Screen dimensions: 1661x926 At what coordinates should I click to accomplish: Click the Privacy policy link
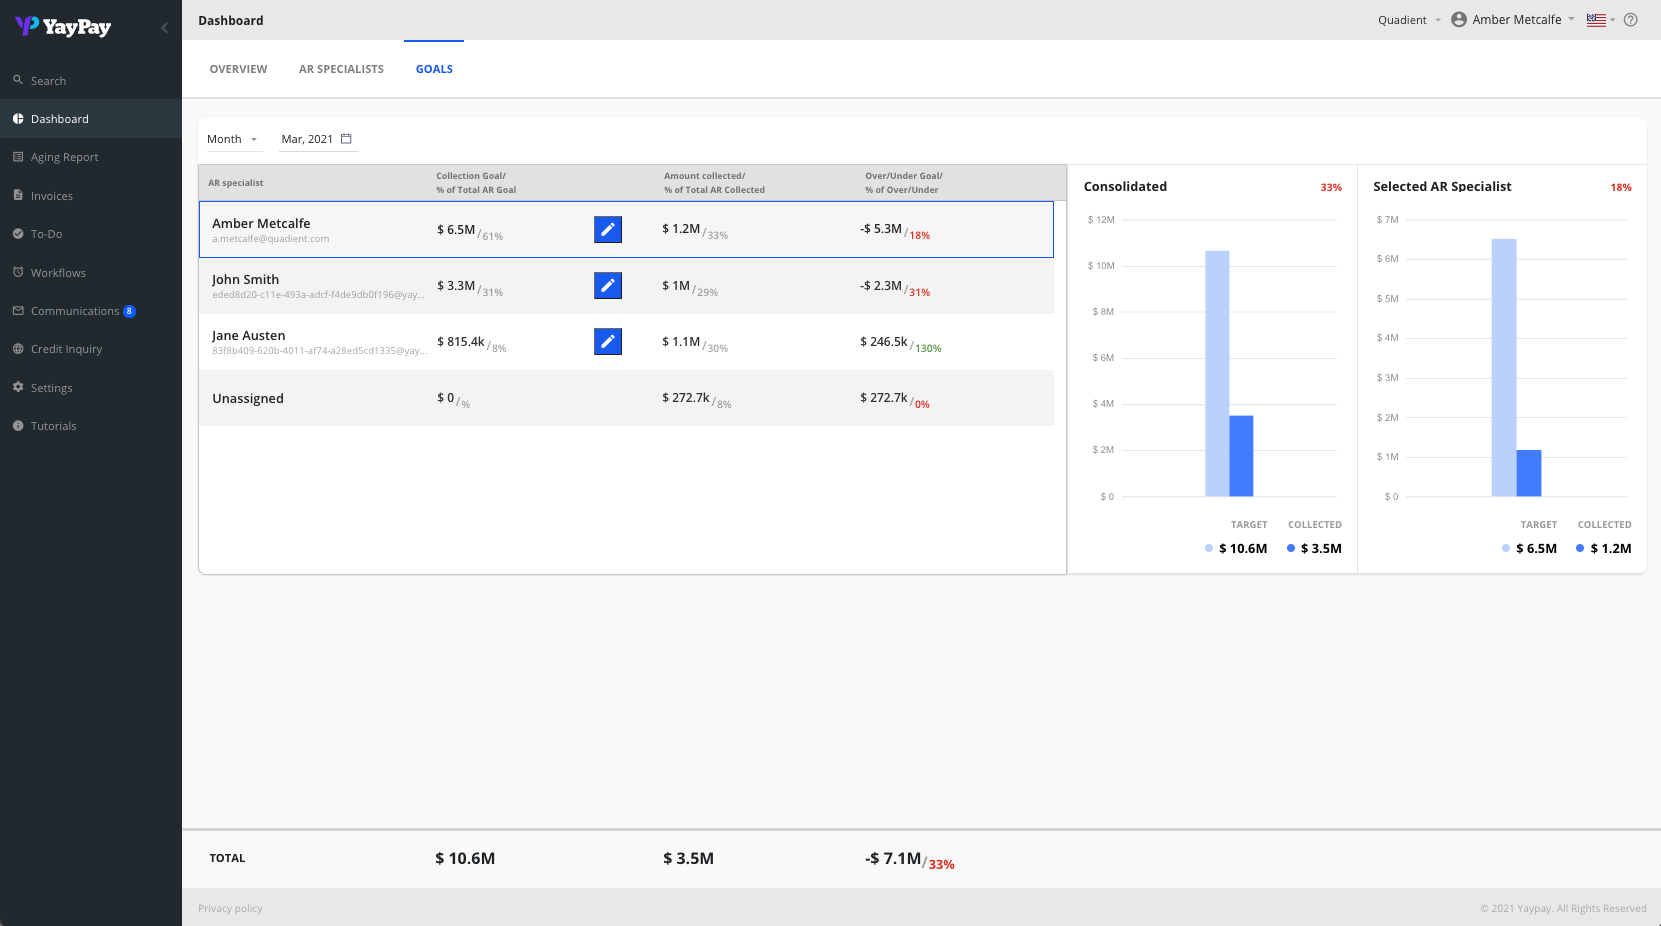pyautogui.click(x=230, y=908)
